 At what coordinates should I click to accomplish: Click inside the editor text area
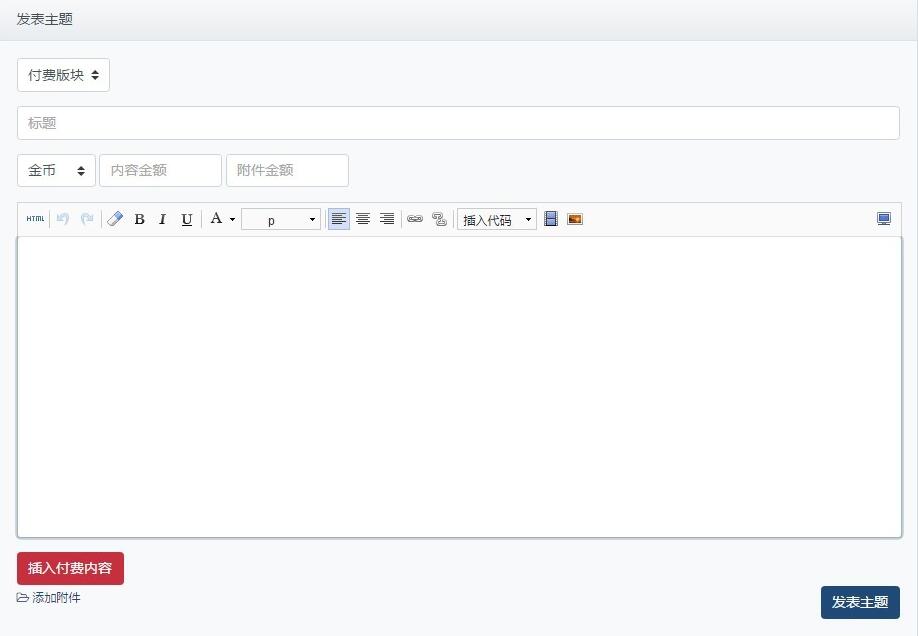point(460,387)
